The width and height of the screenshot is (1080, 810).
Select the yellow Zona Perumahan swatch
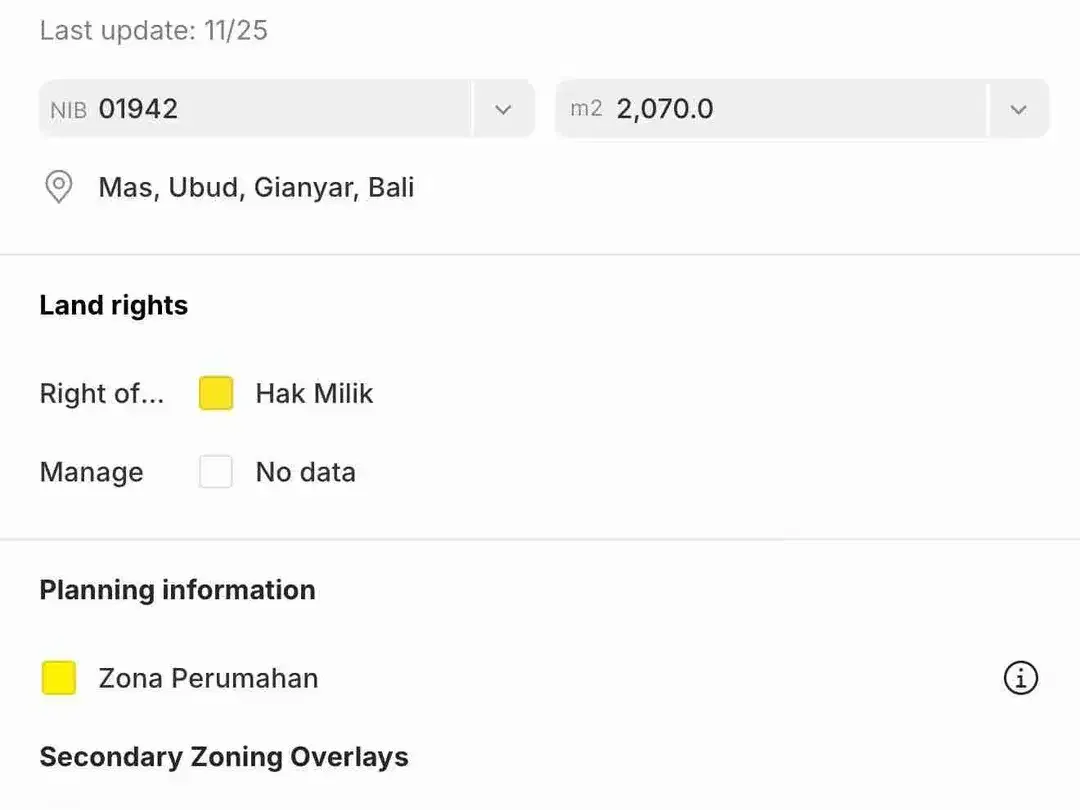point(59,678)
